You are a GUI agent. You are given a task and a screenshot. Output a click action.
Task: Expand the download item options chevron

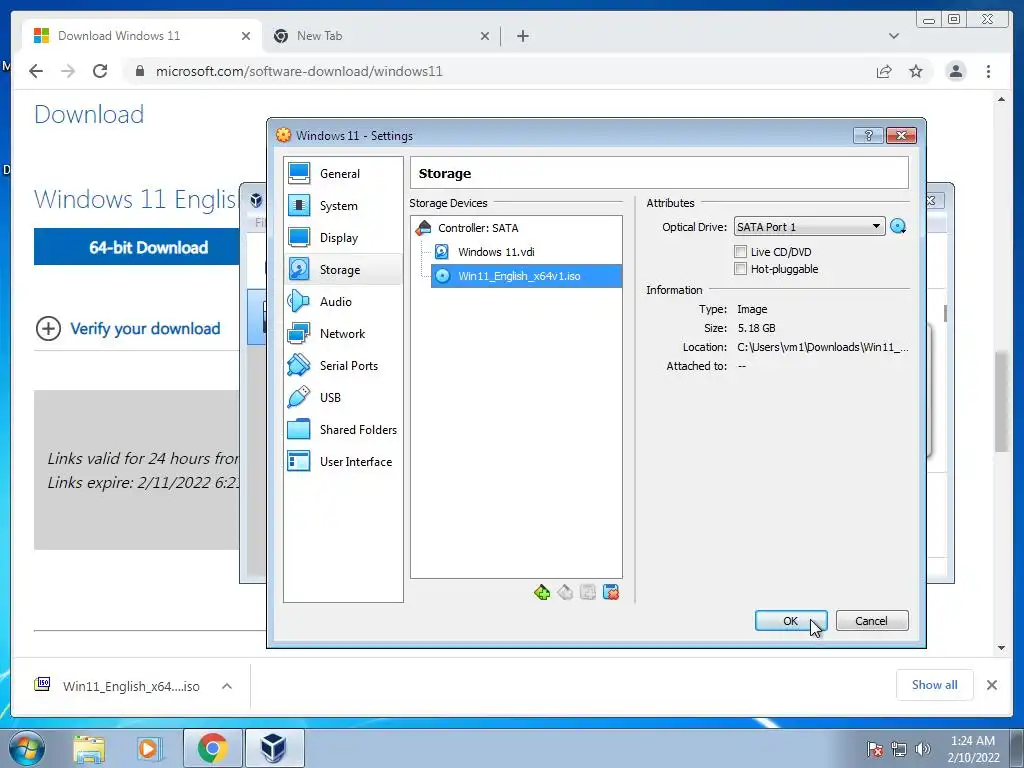tap(227, 686)
